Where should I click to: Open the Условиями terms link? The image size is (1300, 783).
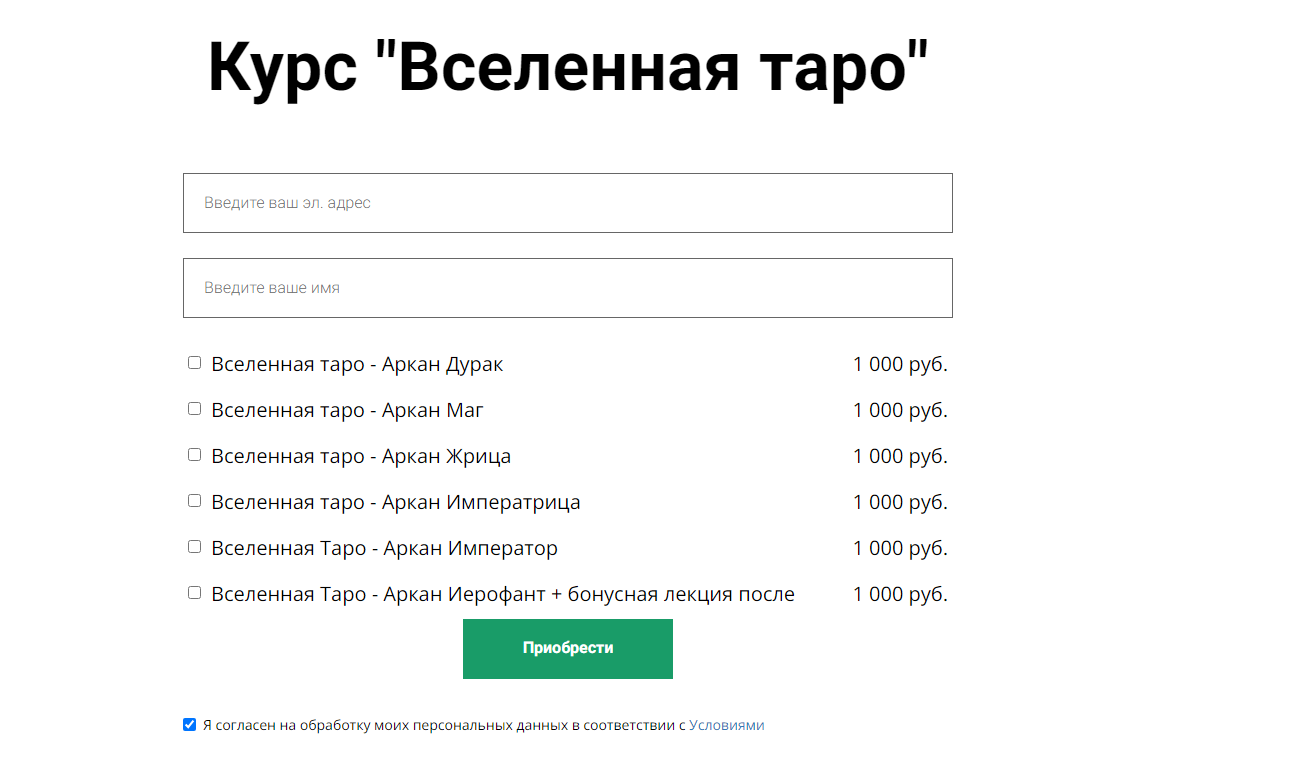pyautogui.click(x=727, y=724)
